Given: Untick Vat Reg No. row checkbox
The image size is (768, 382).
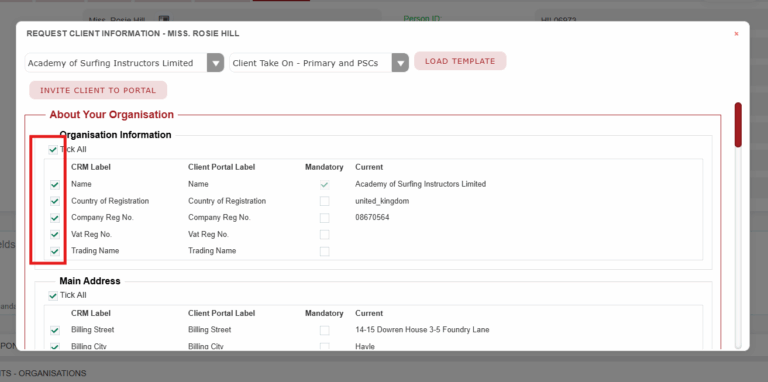Looking at the screenshot, I should 55,235.
